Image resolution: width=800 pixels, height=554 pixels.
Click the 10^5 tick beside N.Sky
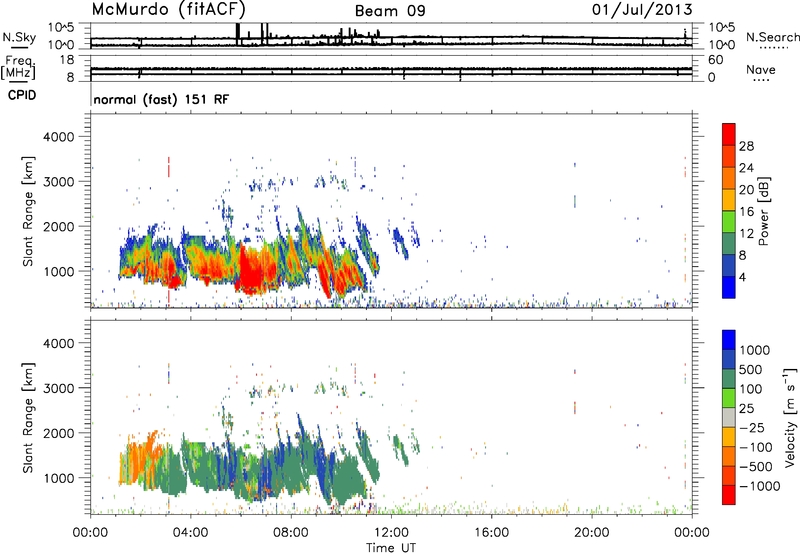(61, 27)
